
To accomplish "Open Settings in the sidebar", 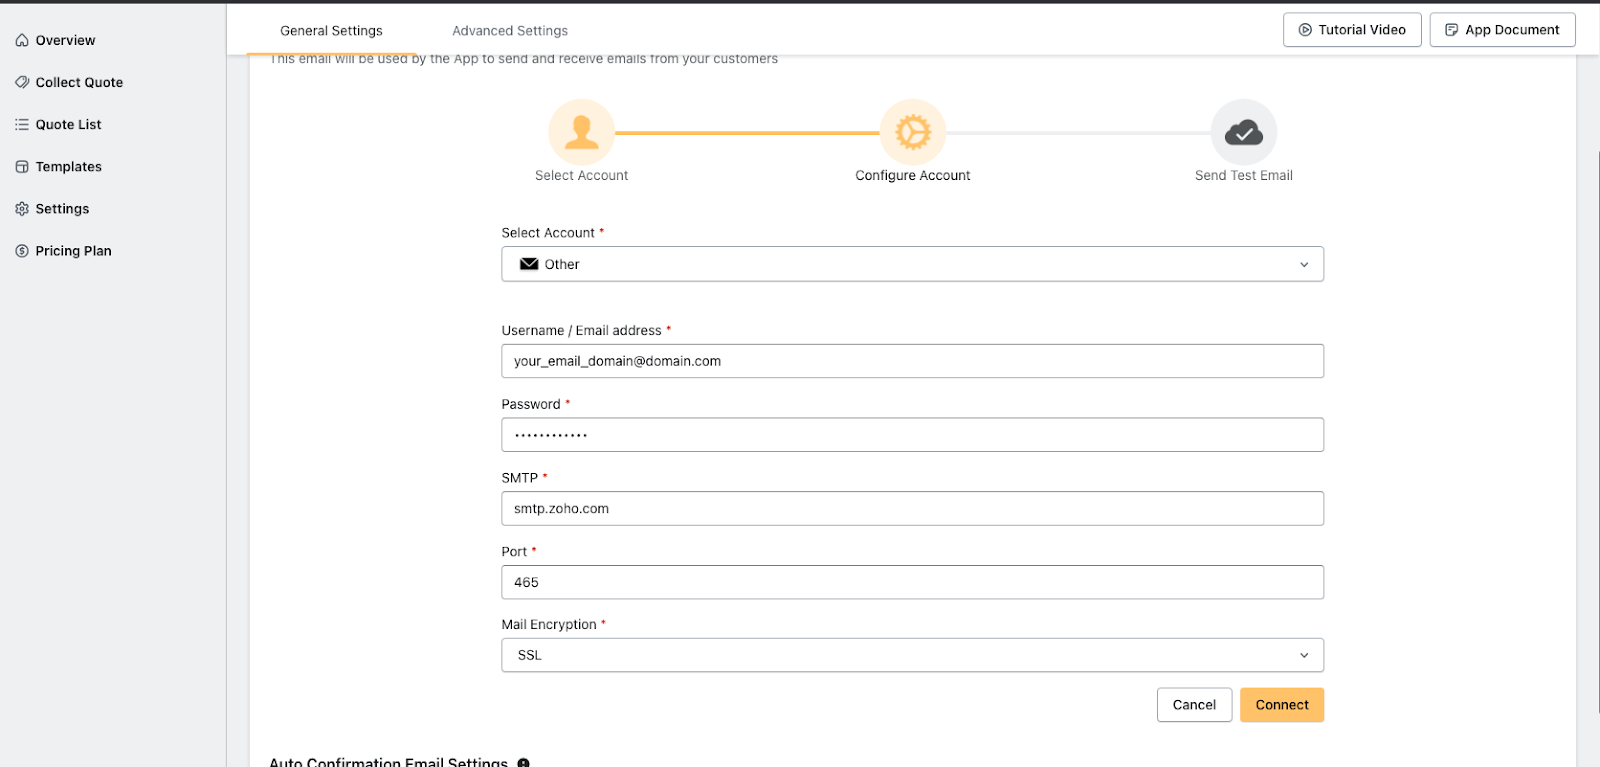I will tap(62, 208).
